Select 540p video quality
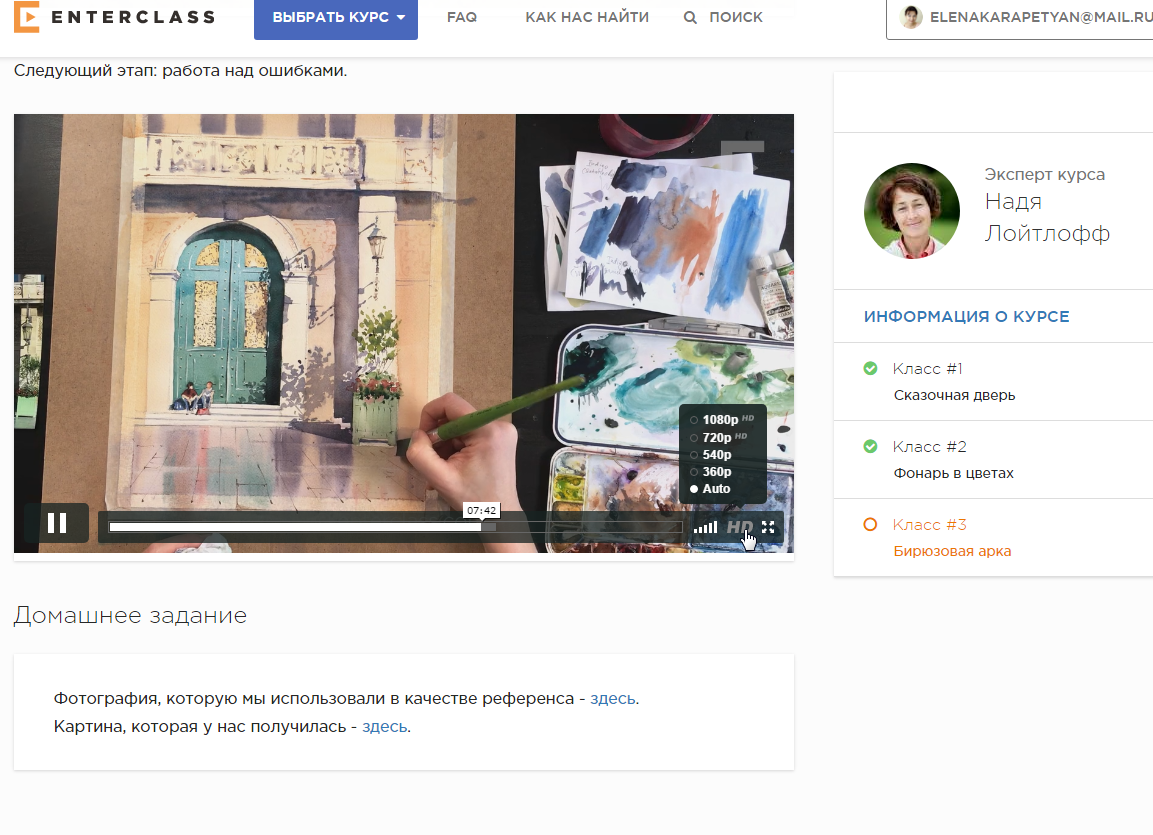Viewport: 1153px width, 835px height. point(710,455)
